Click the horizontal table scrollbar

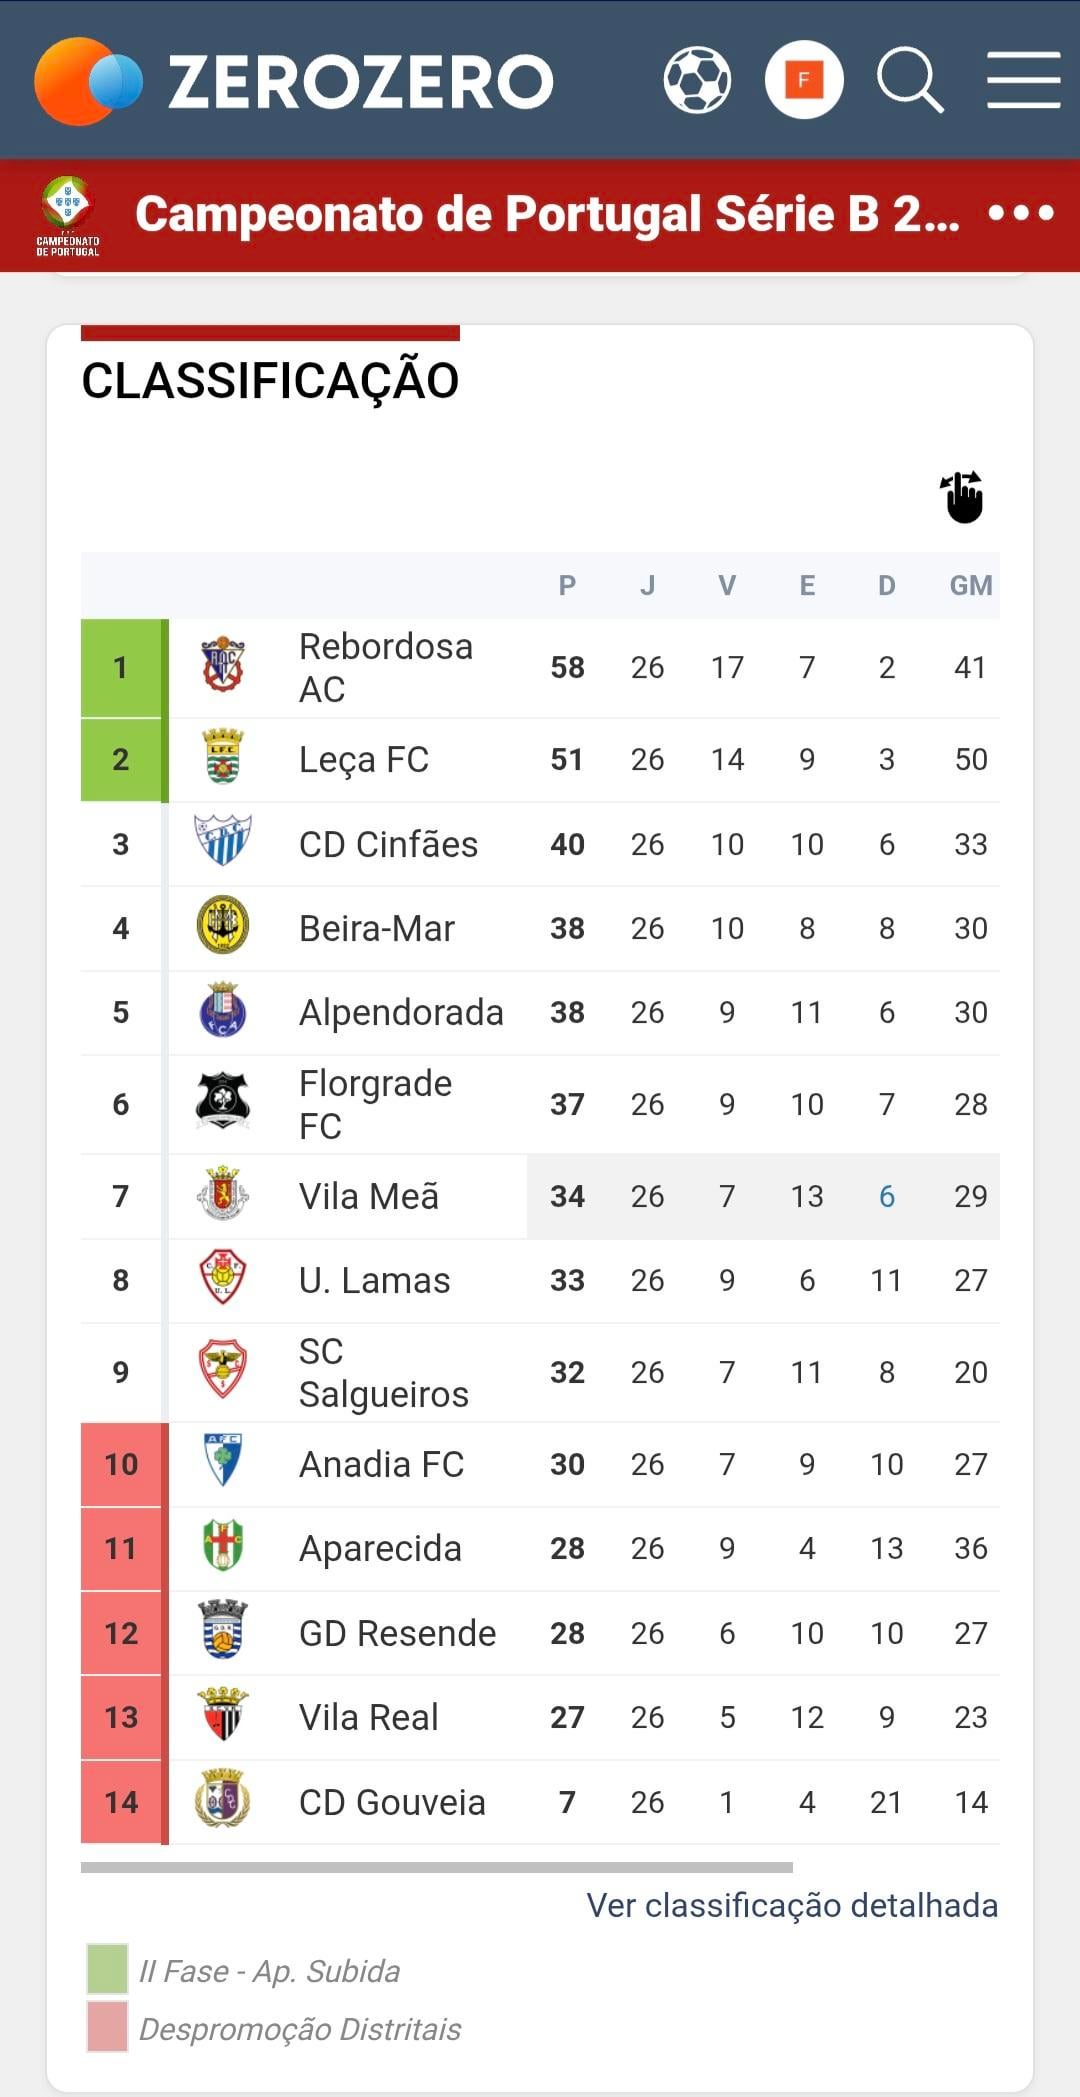pyautogui.click(x=437, y=1867)
